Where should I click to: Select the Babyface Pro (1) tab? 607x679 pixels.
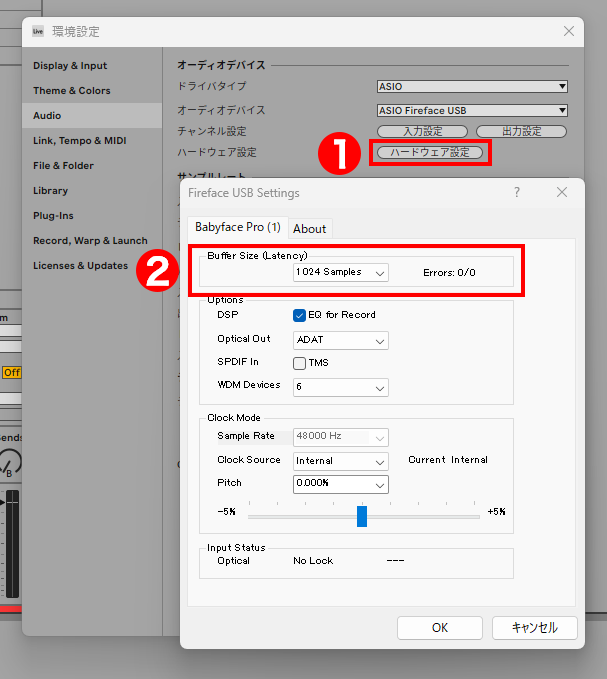click(238, 228)
